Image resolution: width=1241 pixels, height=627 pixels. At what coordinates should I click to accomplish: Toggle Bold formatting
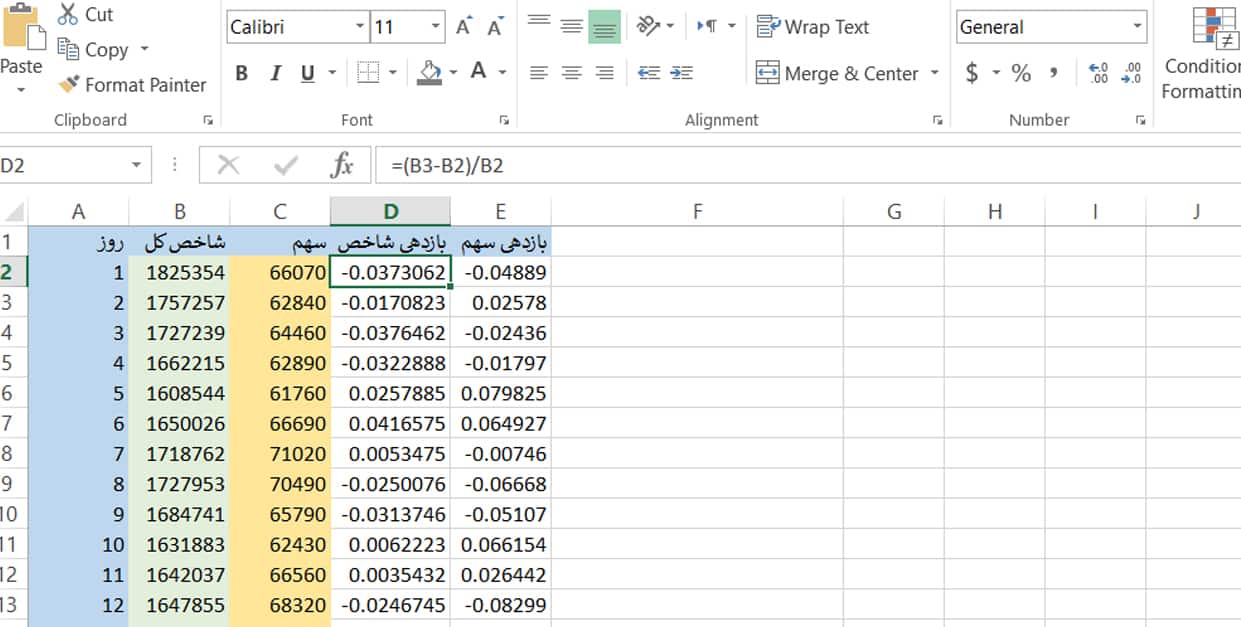click(x=241, y=73)
